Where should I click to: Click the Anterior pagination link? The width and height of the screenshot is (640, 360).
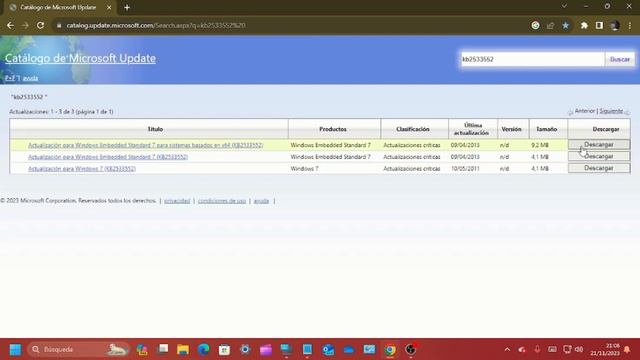pos(584,111)
